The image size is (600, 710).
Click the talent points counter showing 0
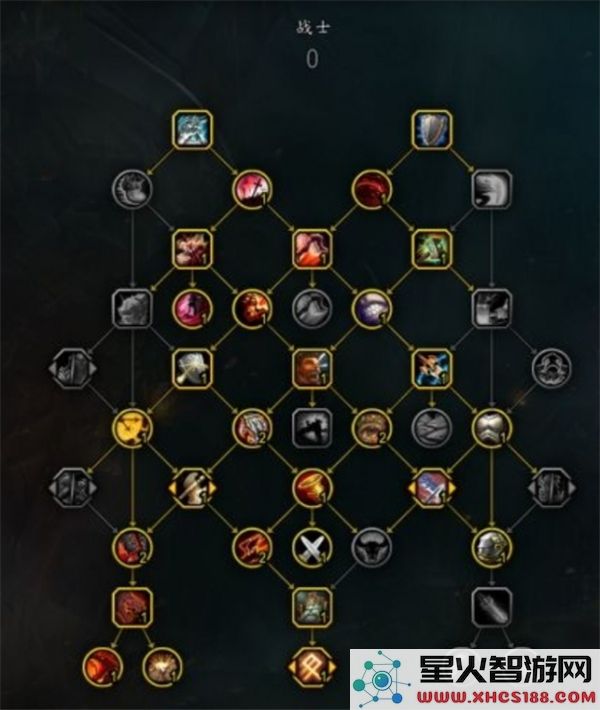(312, 59)
